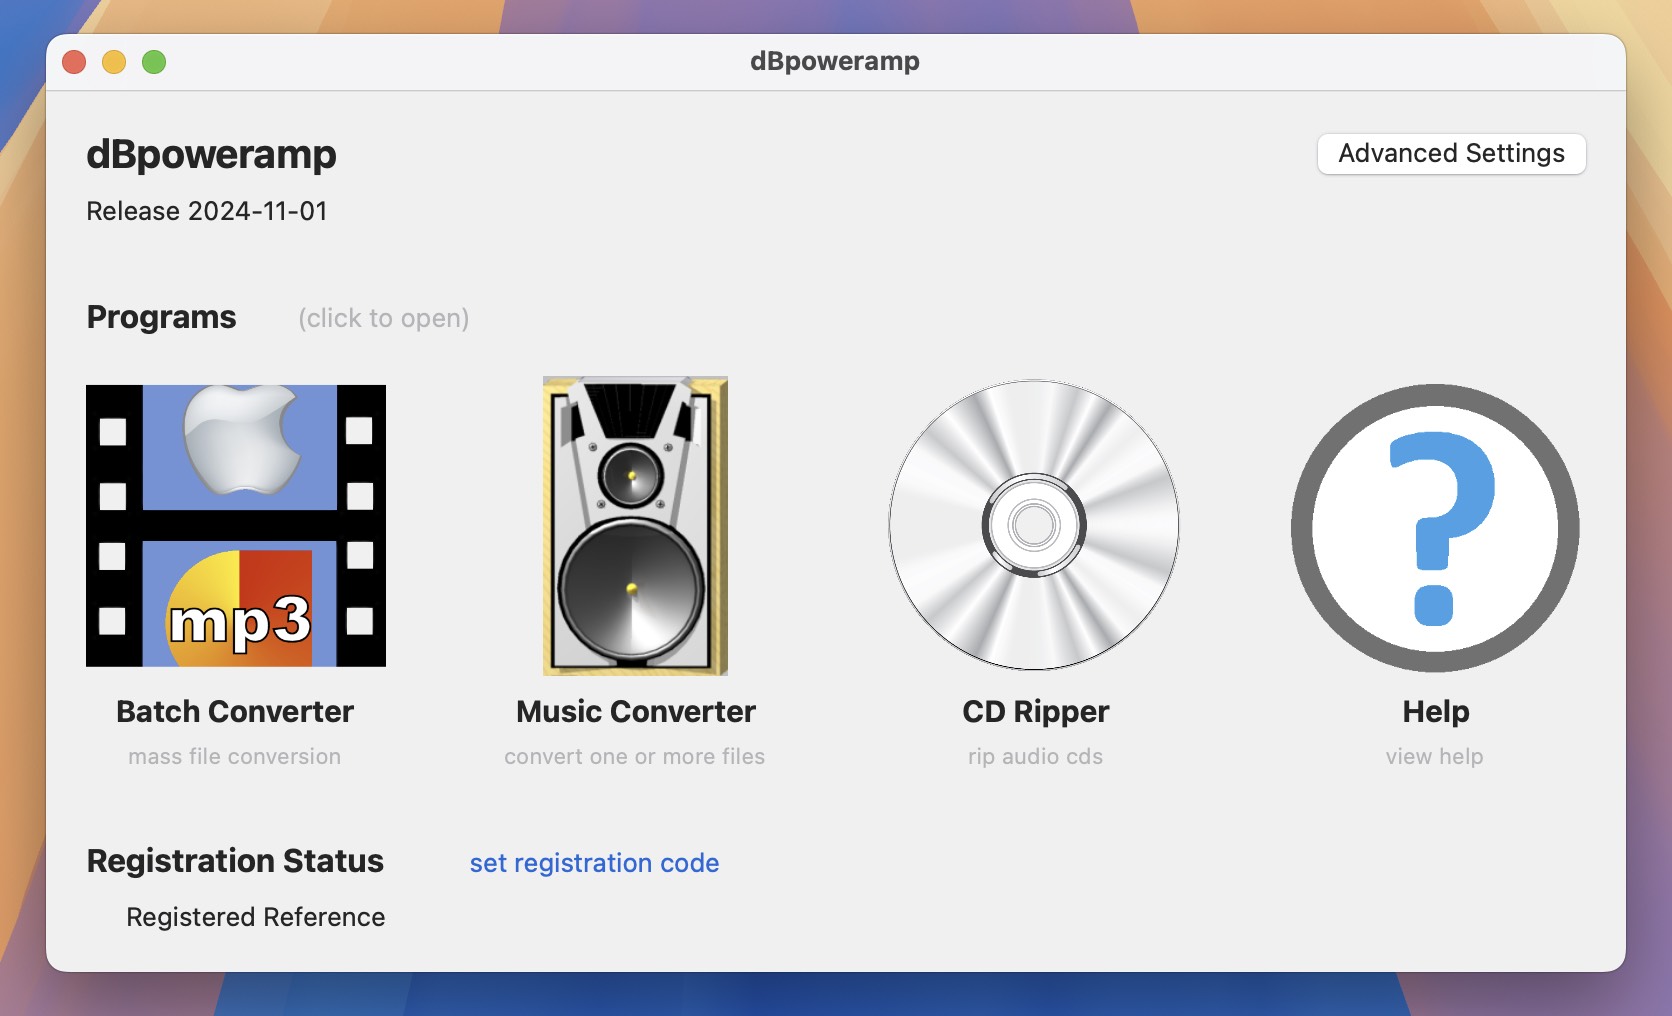Close the dBpoweramp window
Image resolution: width=1672 pixels, height=1016 pixels.
tap(74, 62)
